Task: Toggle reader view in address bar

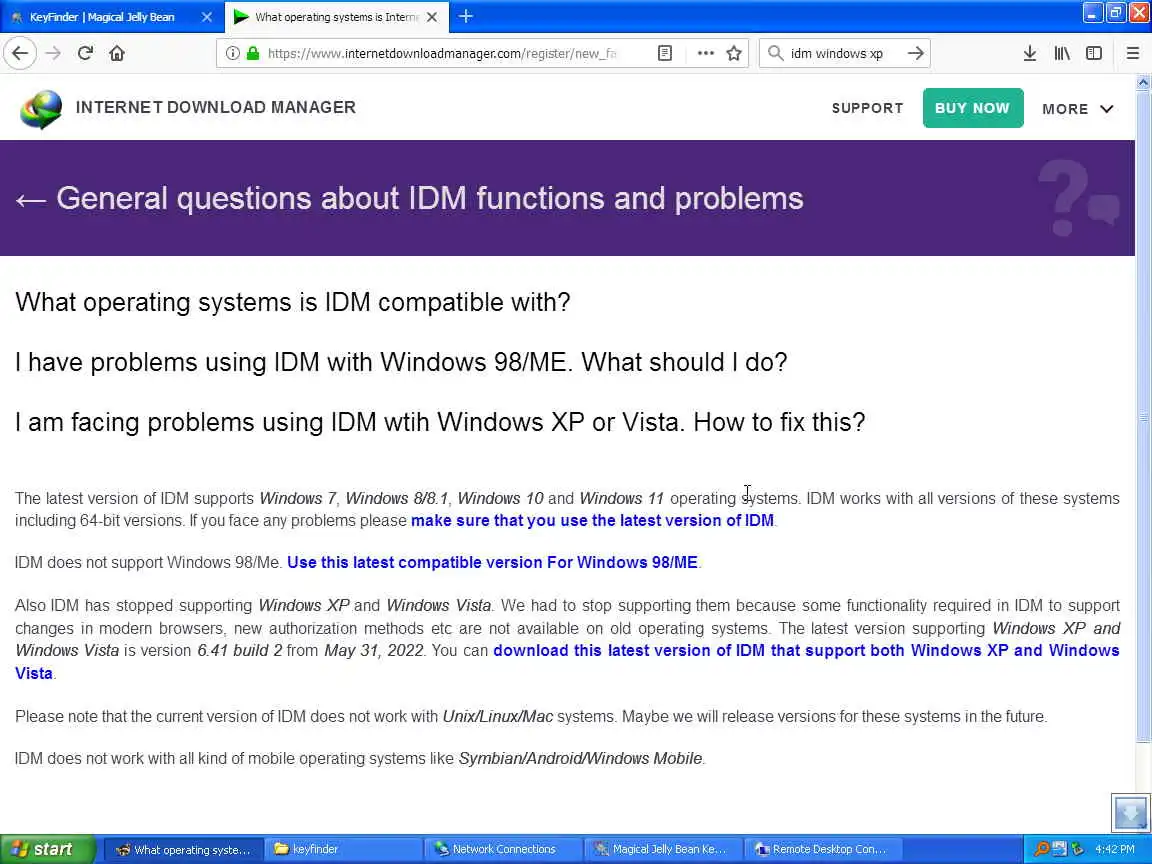Action: (665, 53)
